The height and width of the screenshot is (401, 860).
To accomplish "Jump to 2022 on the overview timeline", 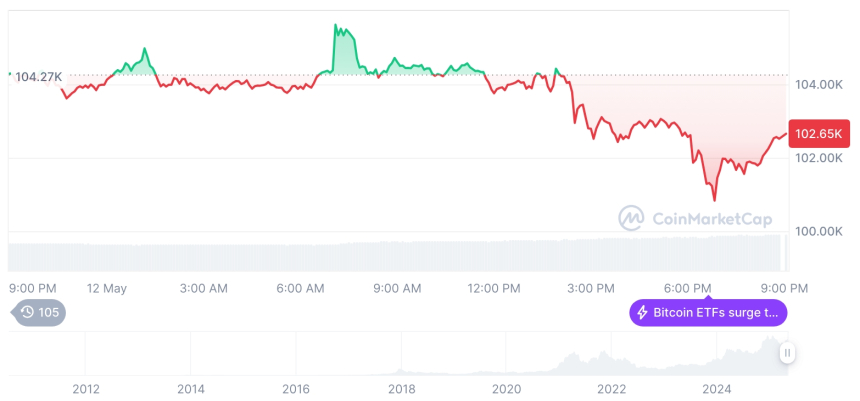I will tap(611, 389).
